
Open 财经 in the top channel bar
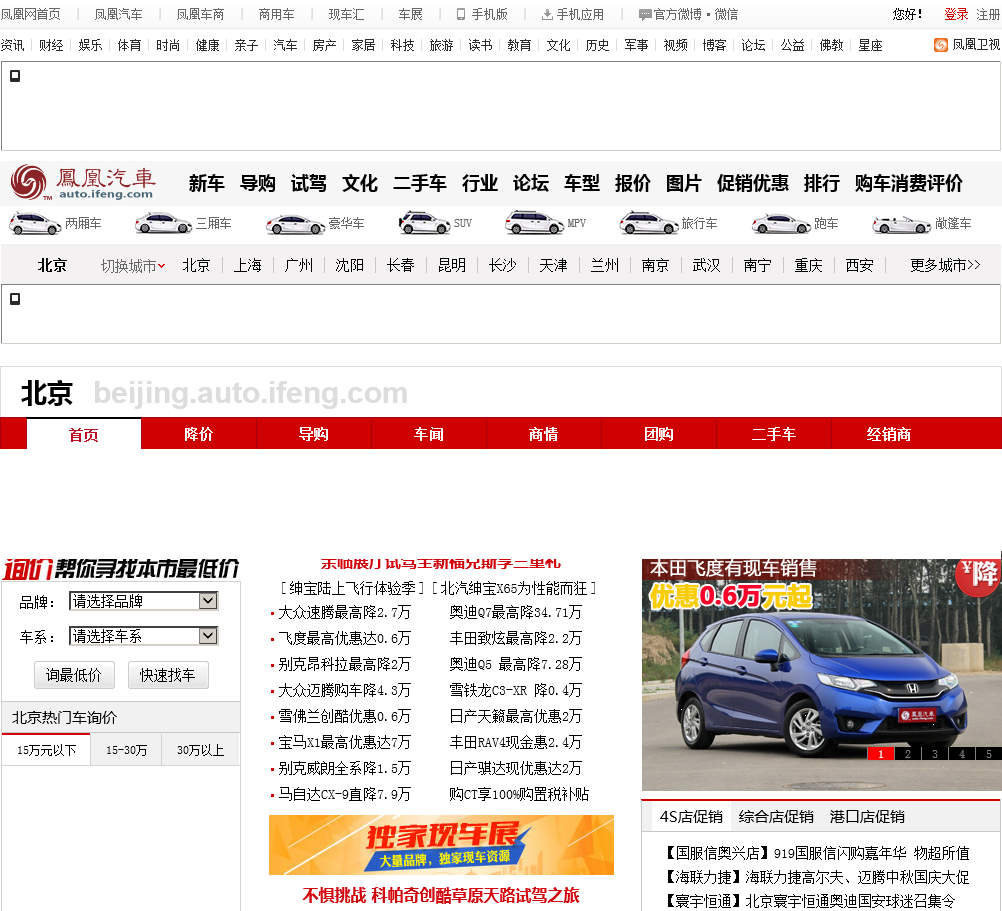pos(51,45)
